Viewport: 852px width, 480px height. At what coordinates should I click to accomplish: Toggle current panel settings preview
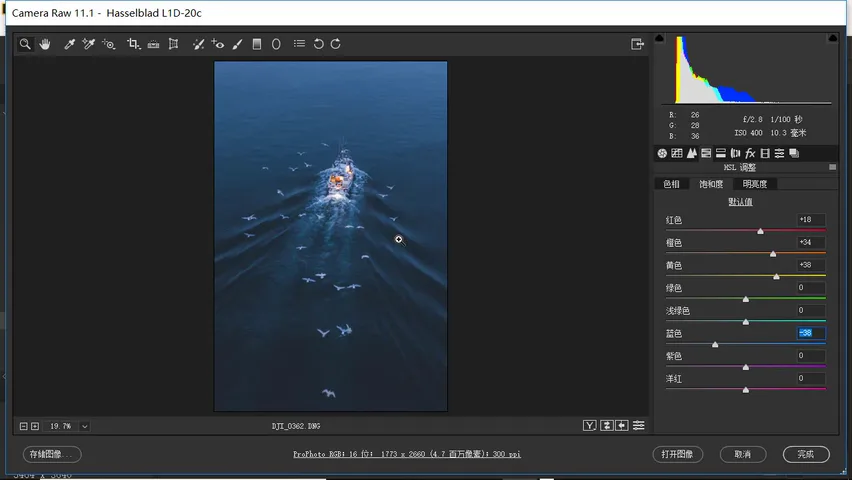(639, 426)
